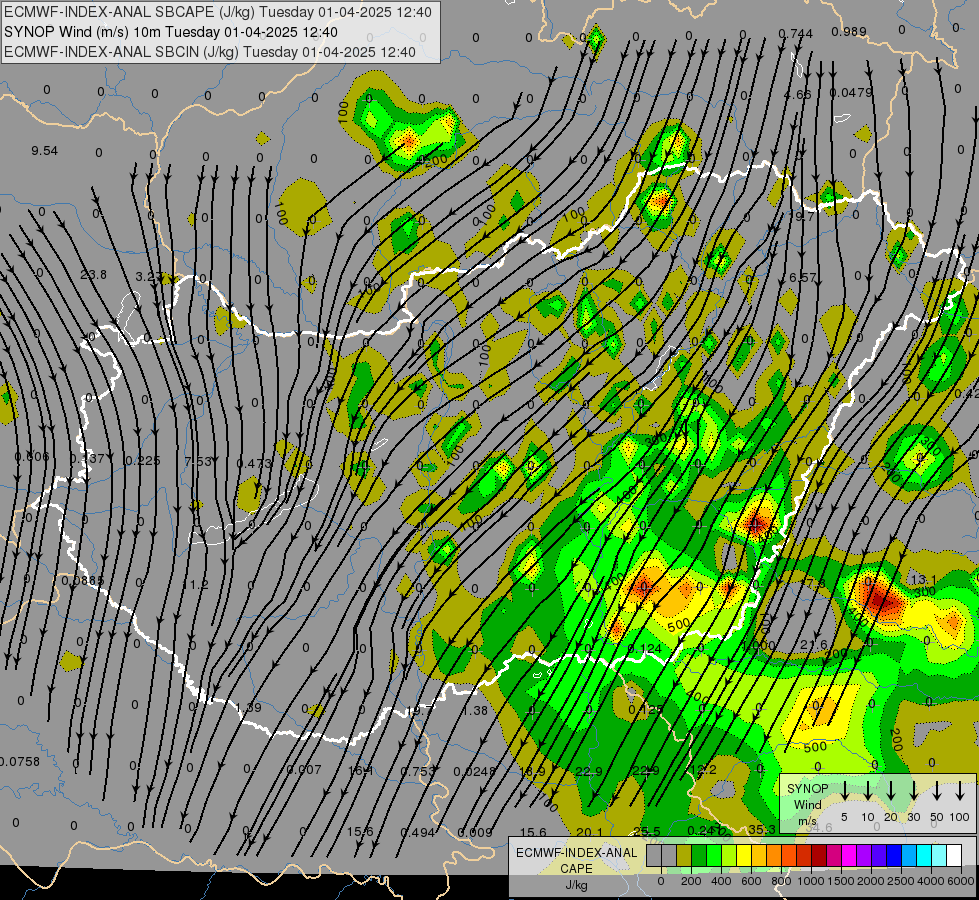Click the wind arrow above 30 in legend

pyautogui.click(x=914, y=791)
